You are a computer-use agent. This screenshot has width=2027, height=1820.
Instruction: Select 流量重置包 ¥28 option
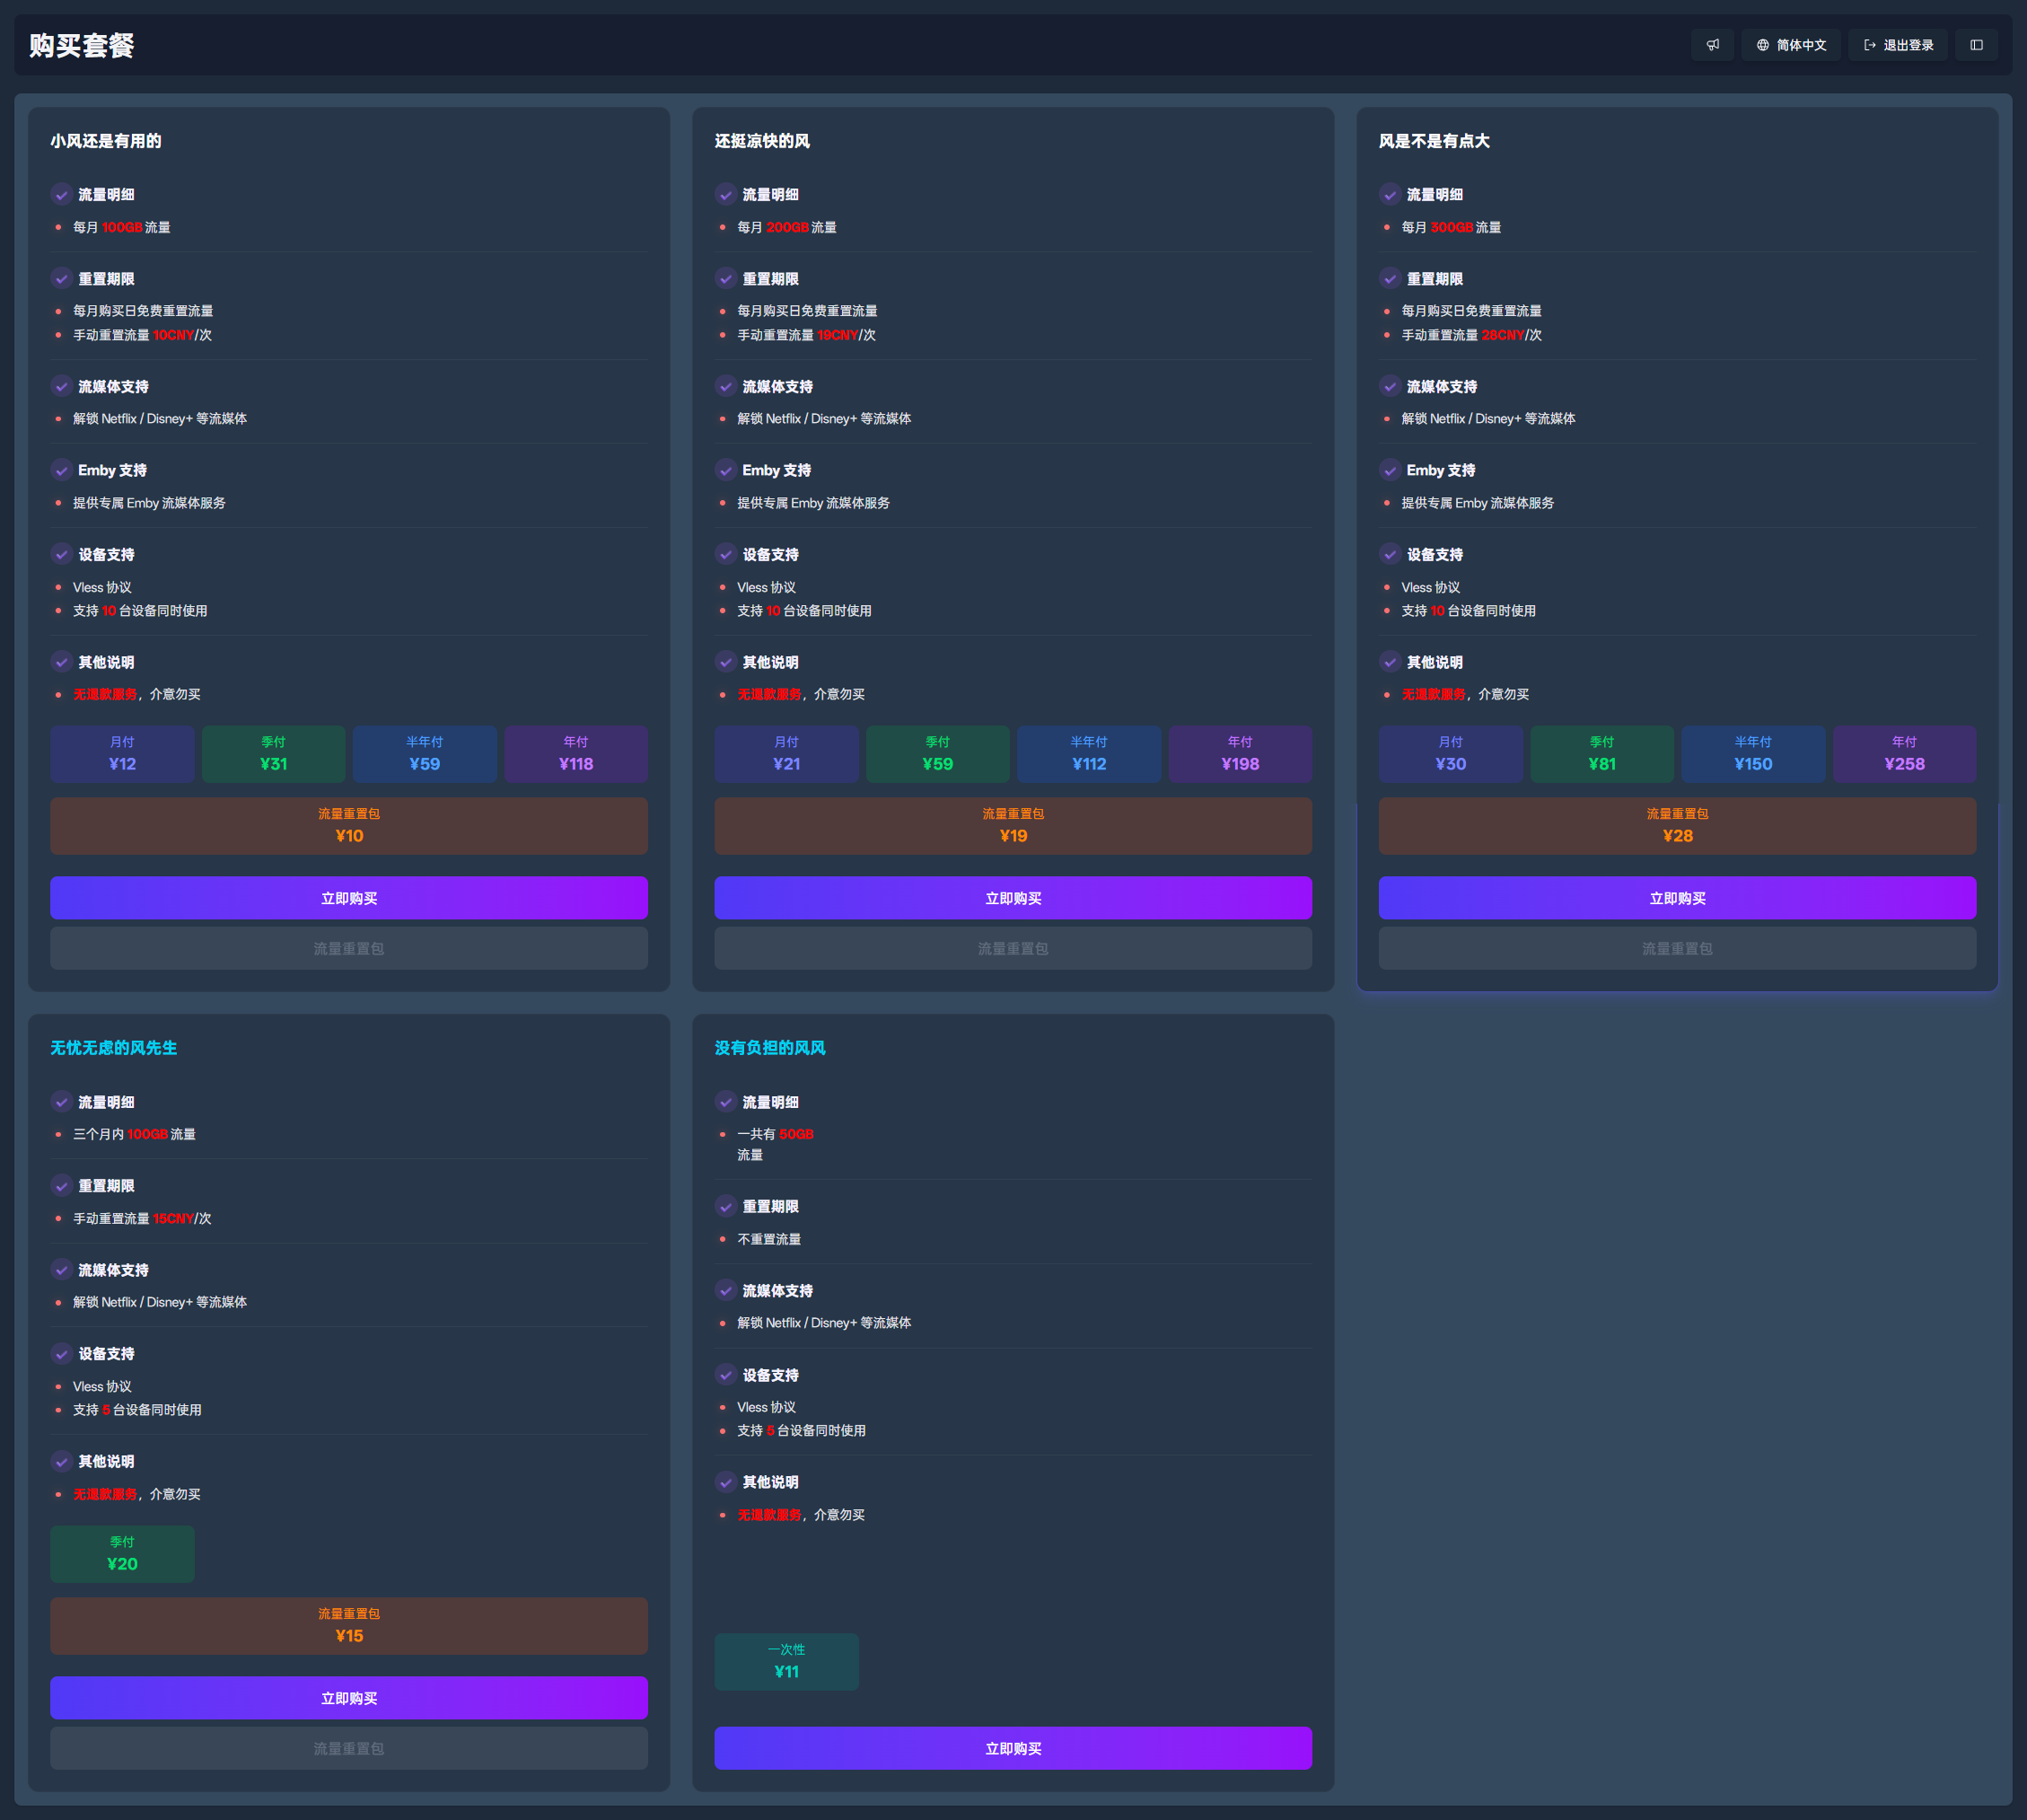[1677, 826]
